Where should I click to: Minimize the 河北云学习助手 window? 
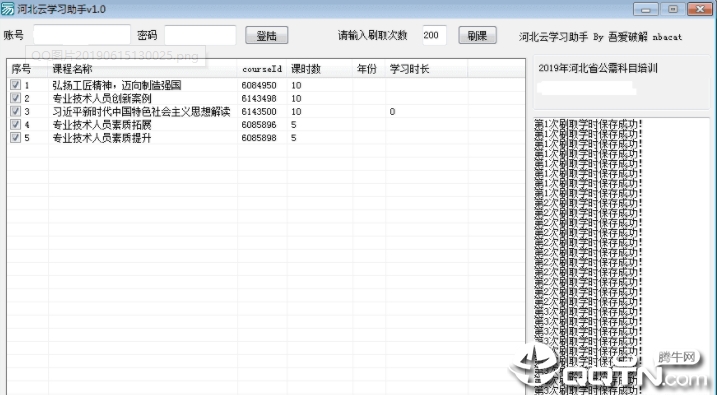click(x=646, y=9)
